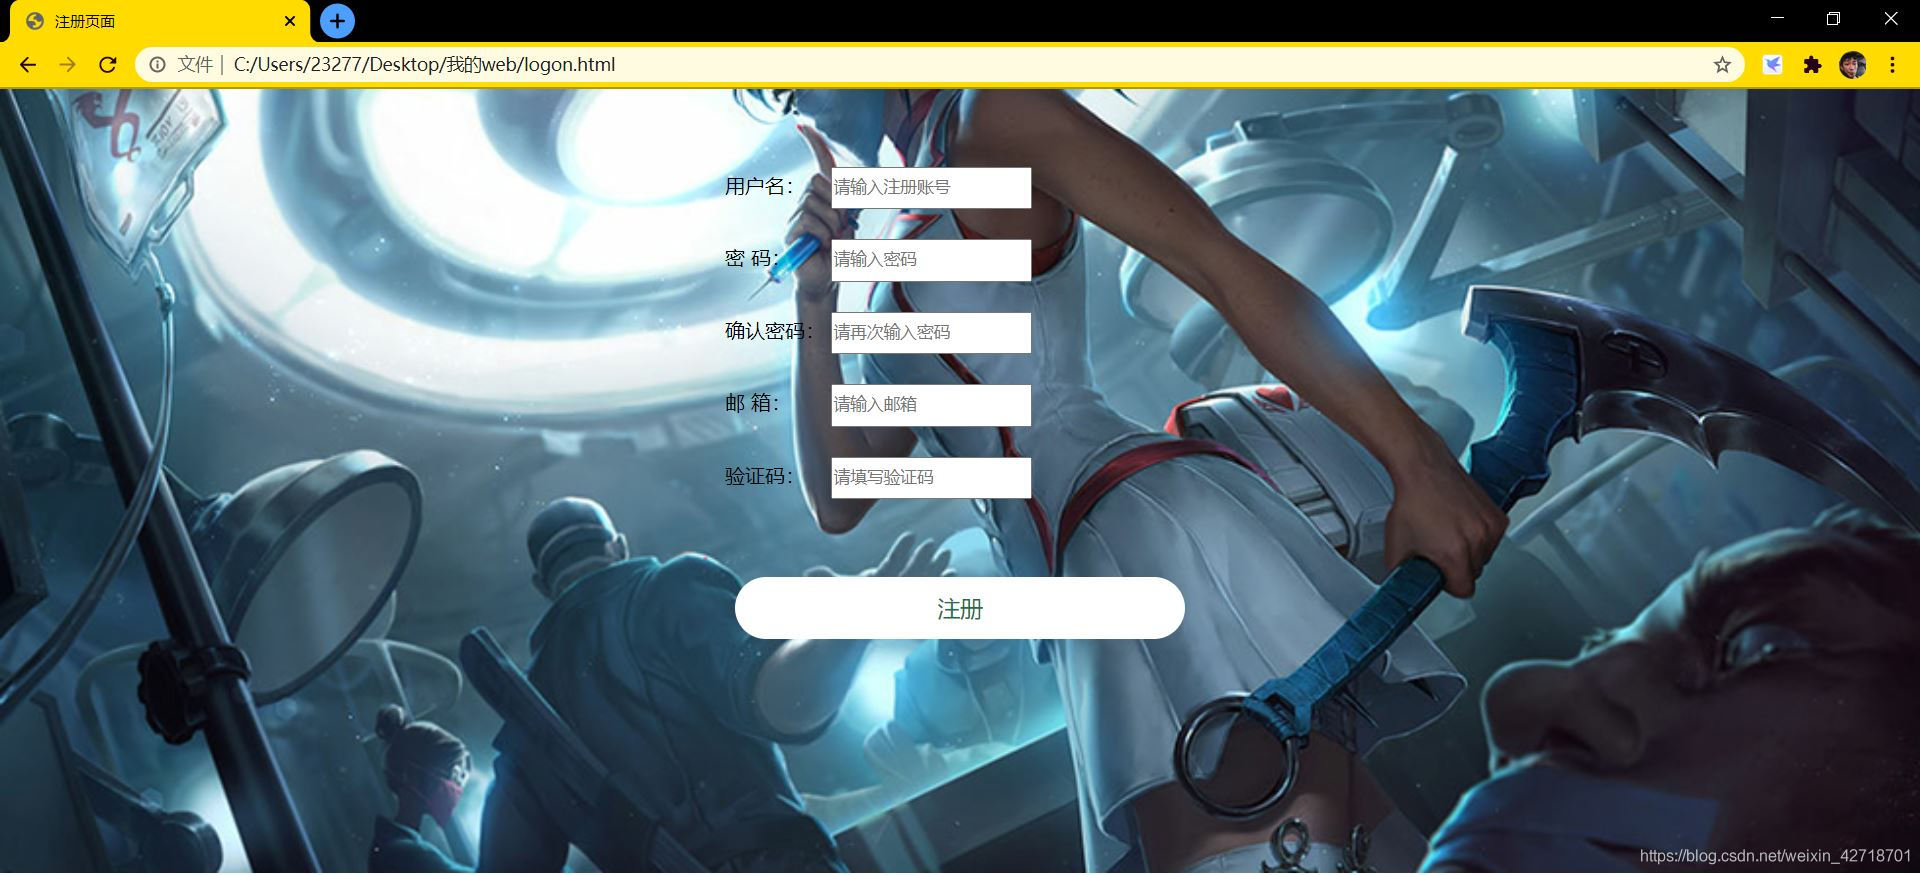Screen dimensions: 1920x875
Task: Open Chrome three-dot menu
Action: click(1892, 65)
